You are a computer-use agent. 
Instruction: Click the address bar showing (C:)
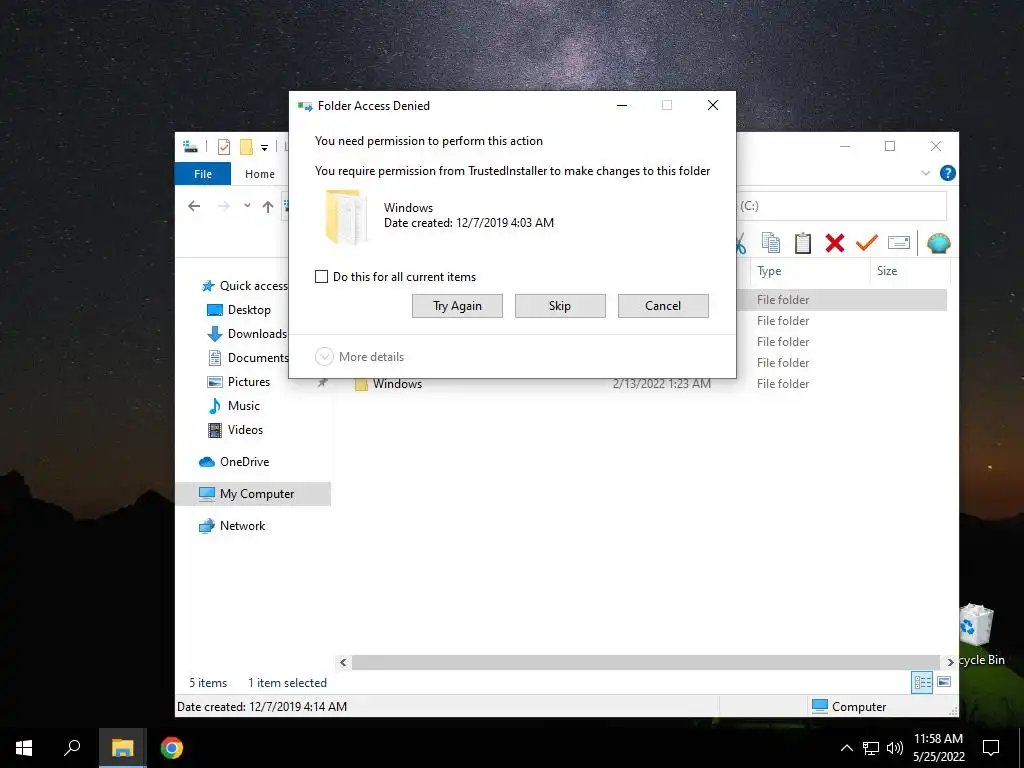click(841, 206)
